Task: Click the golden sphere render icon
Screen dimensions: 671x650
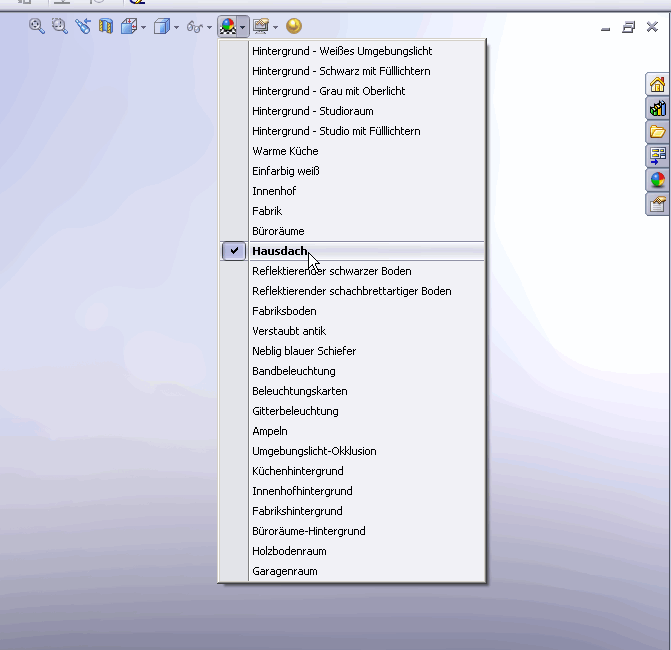Action: [x=294, y=27]
